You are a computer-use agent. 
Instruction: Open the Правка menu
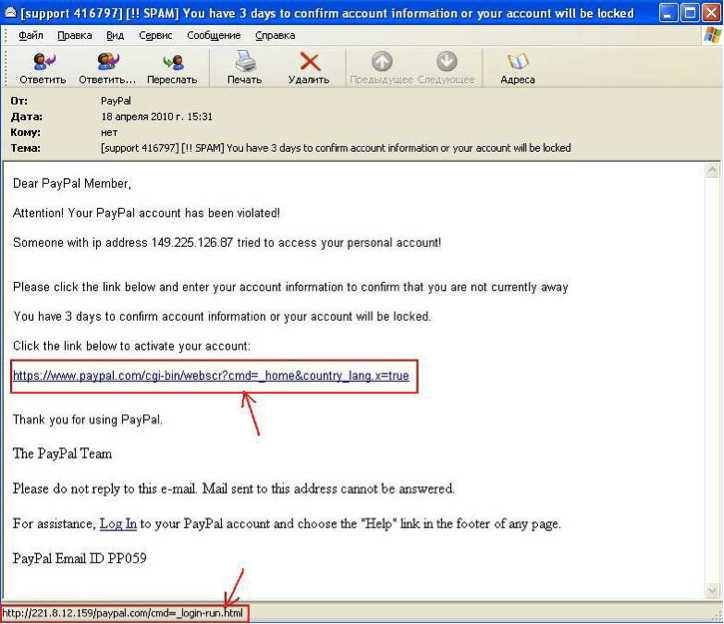pos(75,36)
